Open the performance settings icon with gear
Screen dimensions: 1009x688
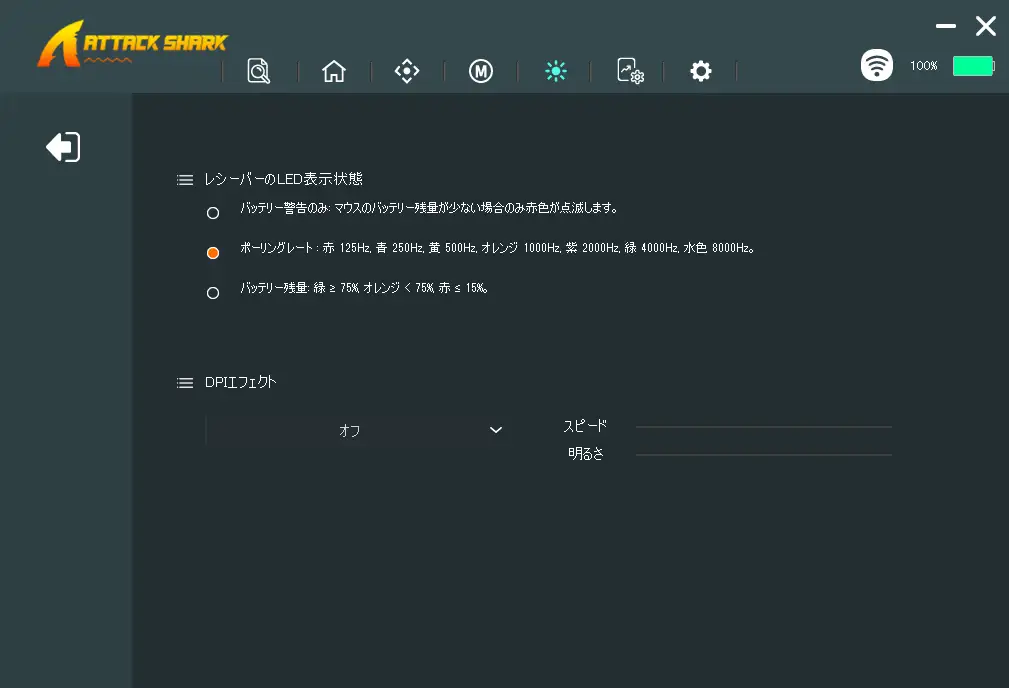pos(629,71)
